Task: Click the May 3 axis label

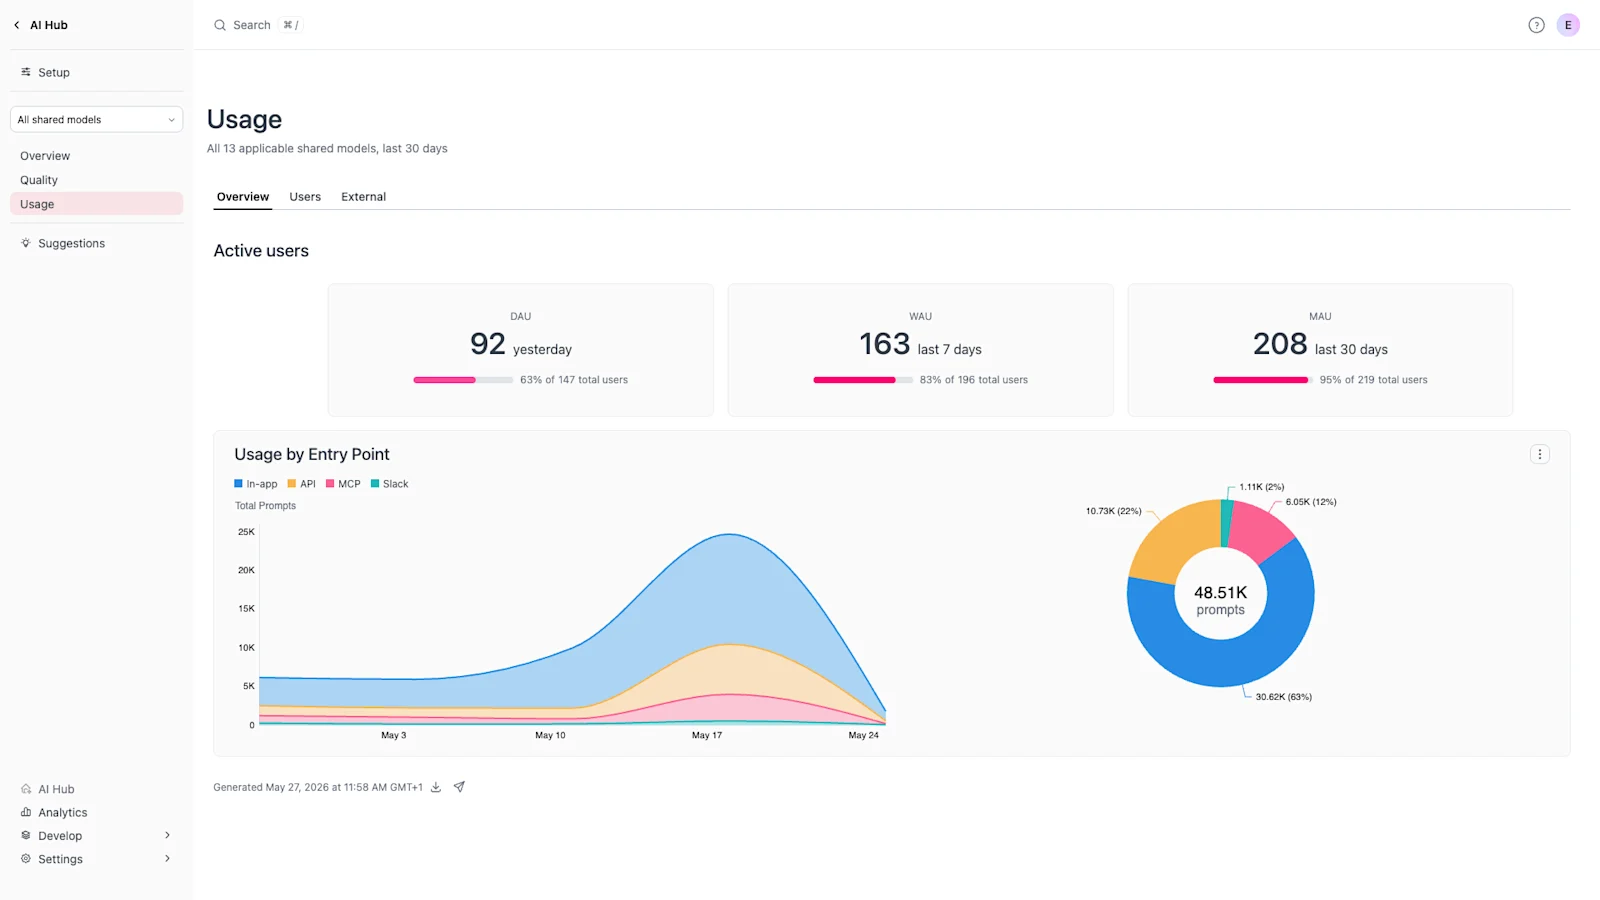Action: point(394,735)
